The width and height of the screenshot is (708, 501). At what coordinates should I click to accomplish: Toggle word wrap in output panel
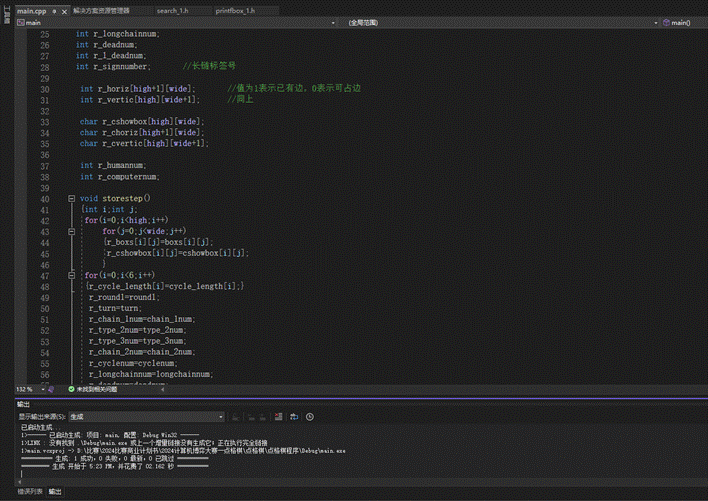coord(294,416)
